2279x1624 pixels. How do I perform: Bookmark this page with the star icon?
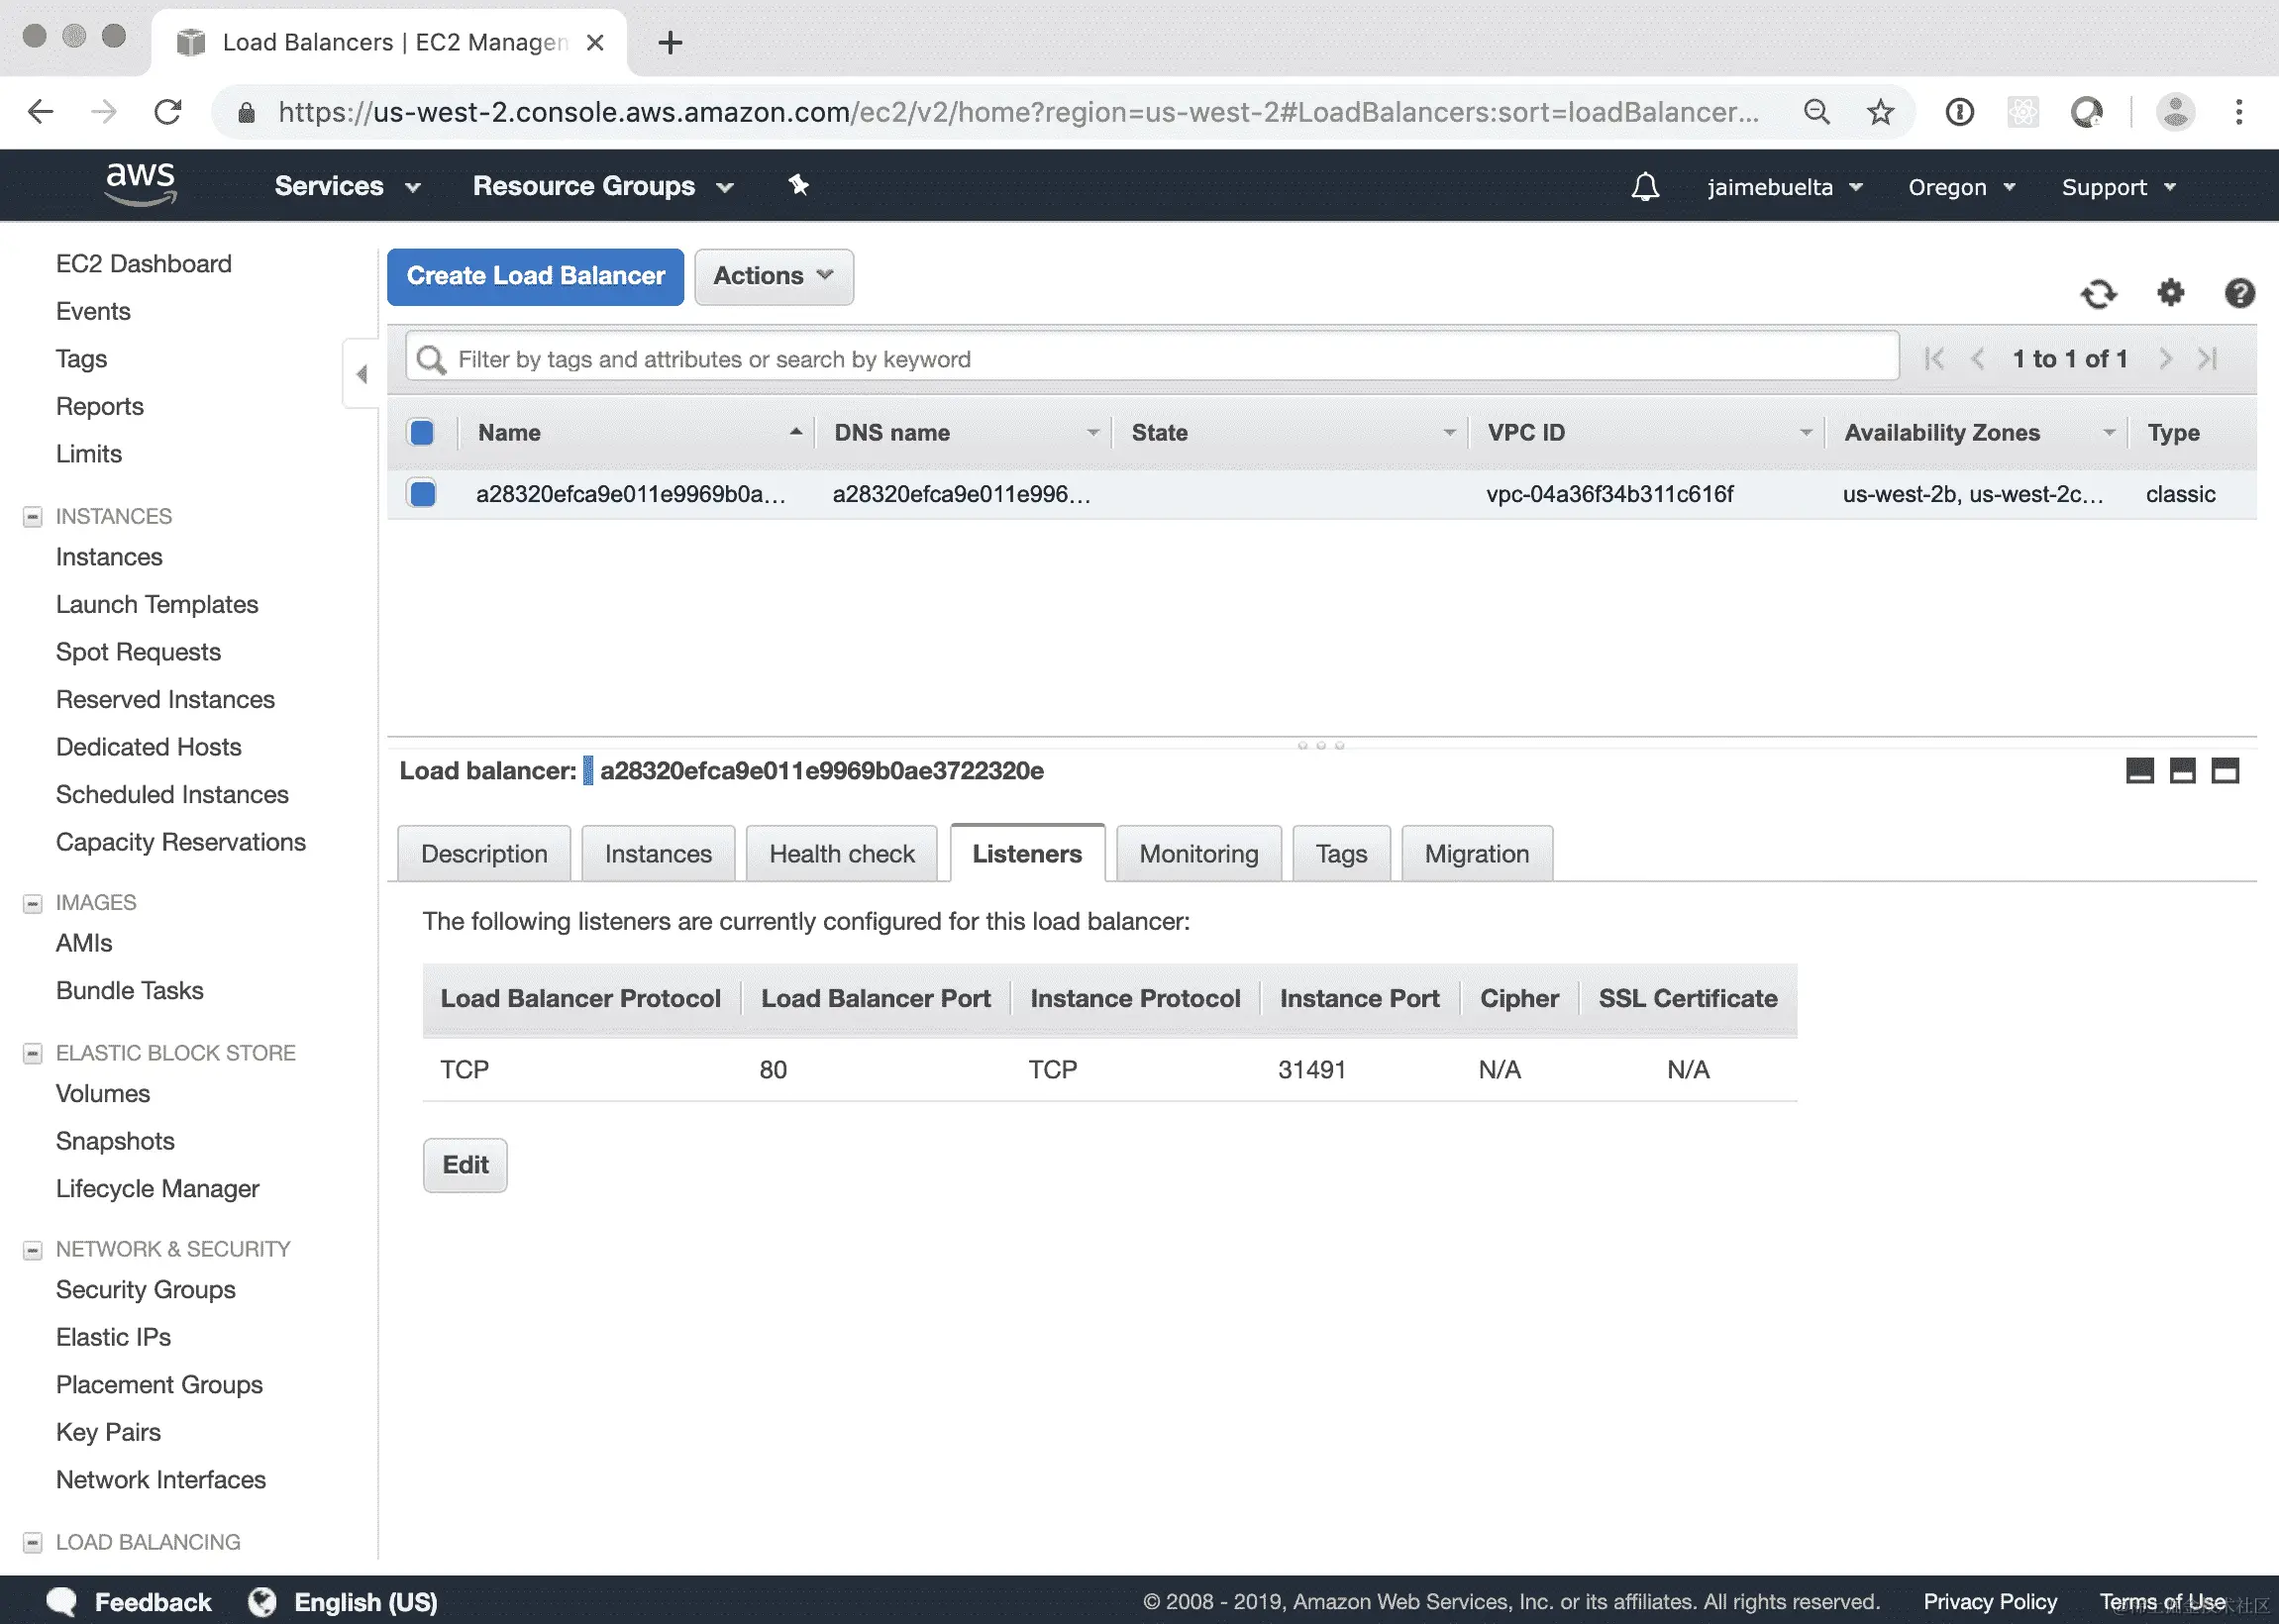point(1880,112)
